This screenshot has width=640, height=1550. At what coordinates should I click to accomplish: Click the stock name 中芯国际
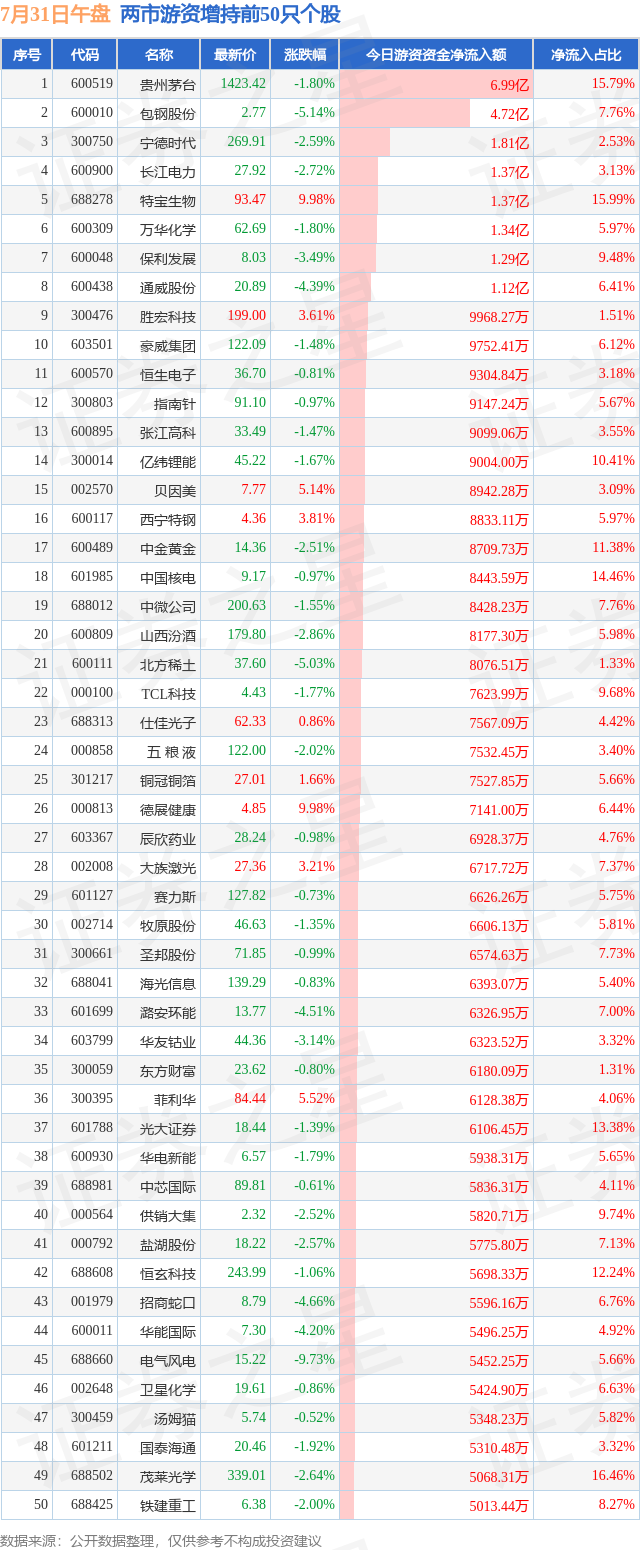click(168, 1186)
